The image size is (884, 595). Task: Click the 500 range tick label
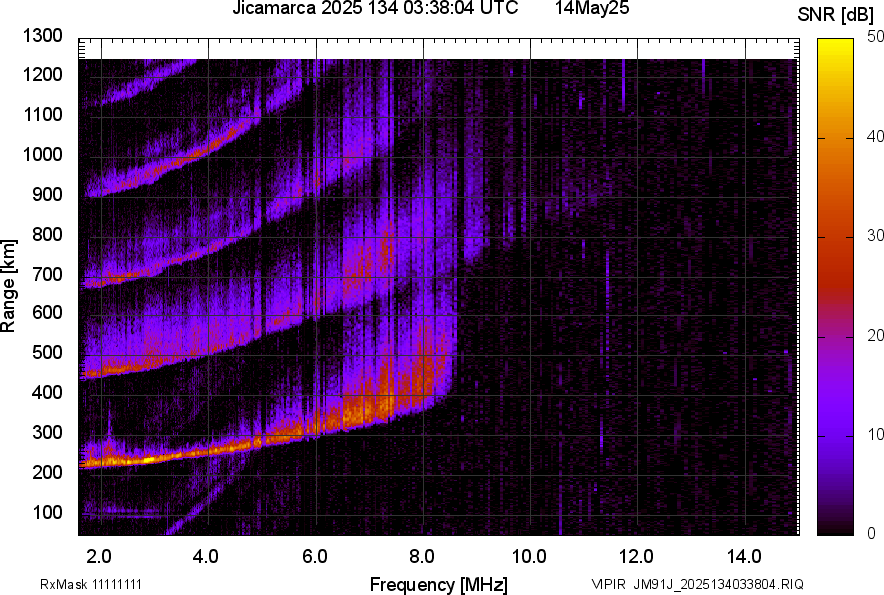(47, 352)
